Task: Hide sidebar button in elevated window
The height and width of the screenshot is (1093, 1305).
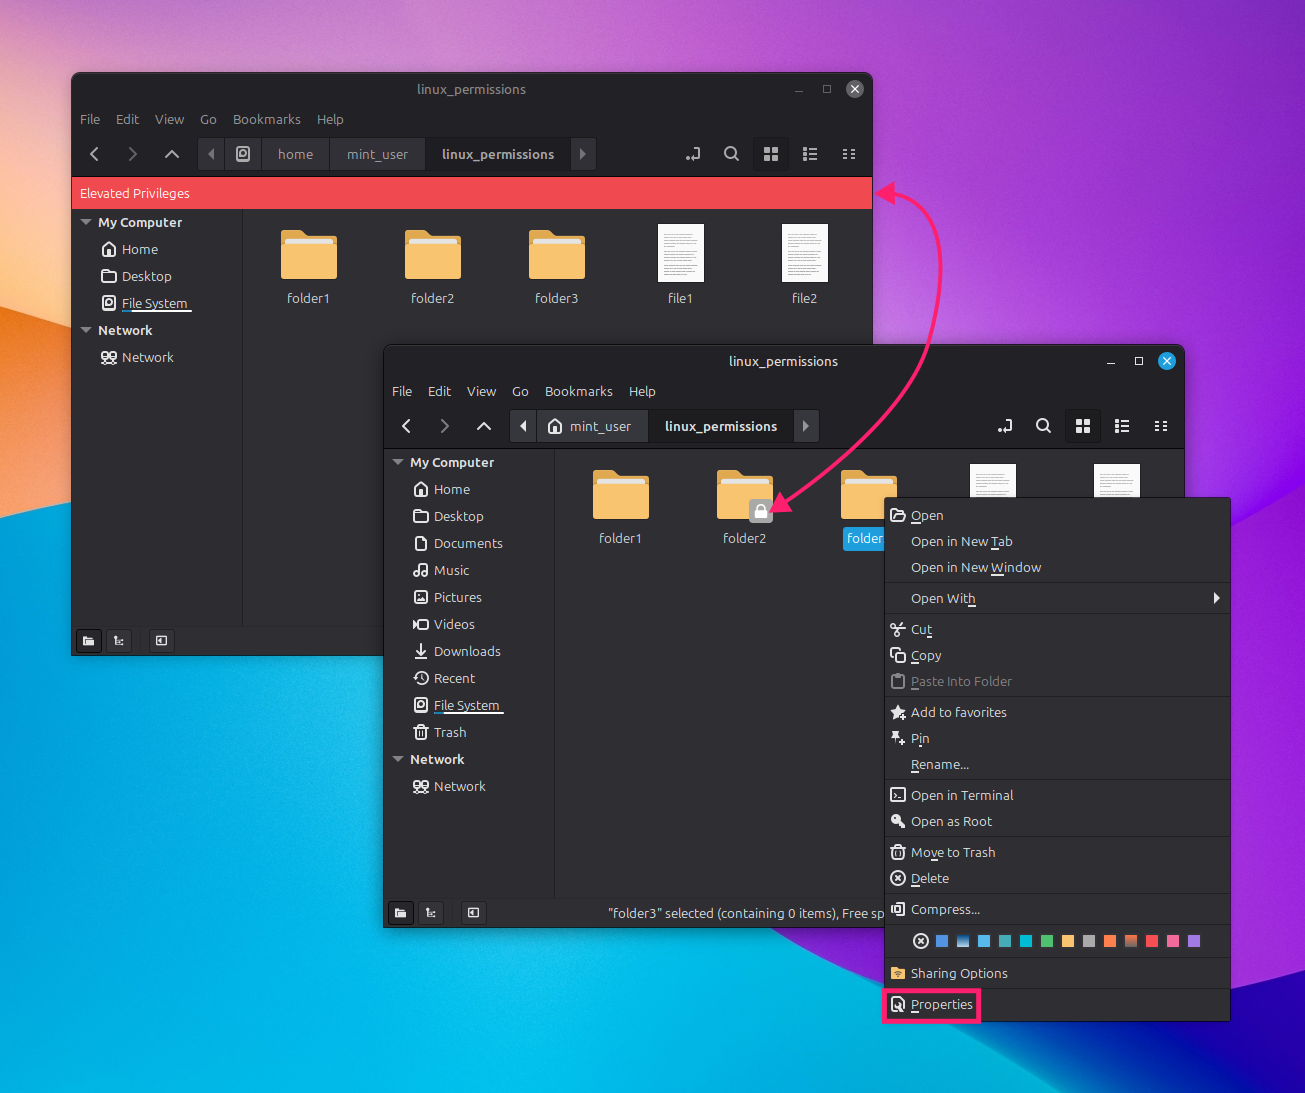Action: 161,640
